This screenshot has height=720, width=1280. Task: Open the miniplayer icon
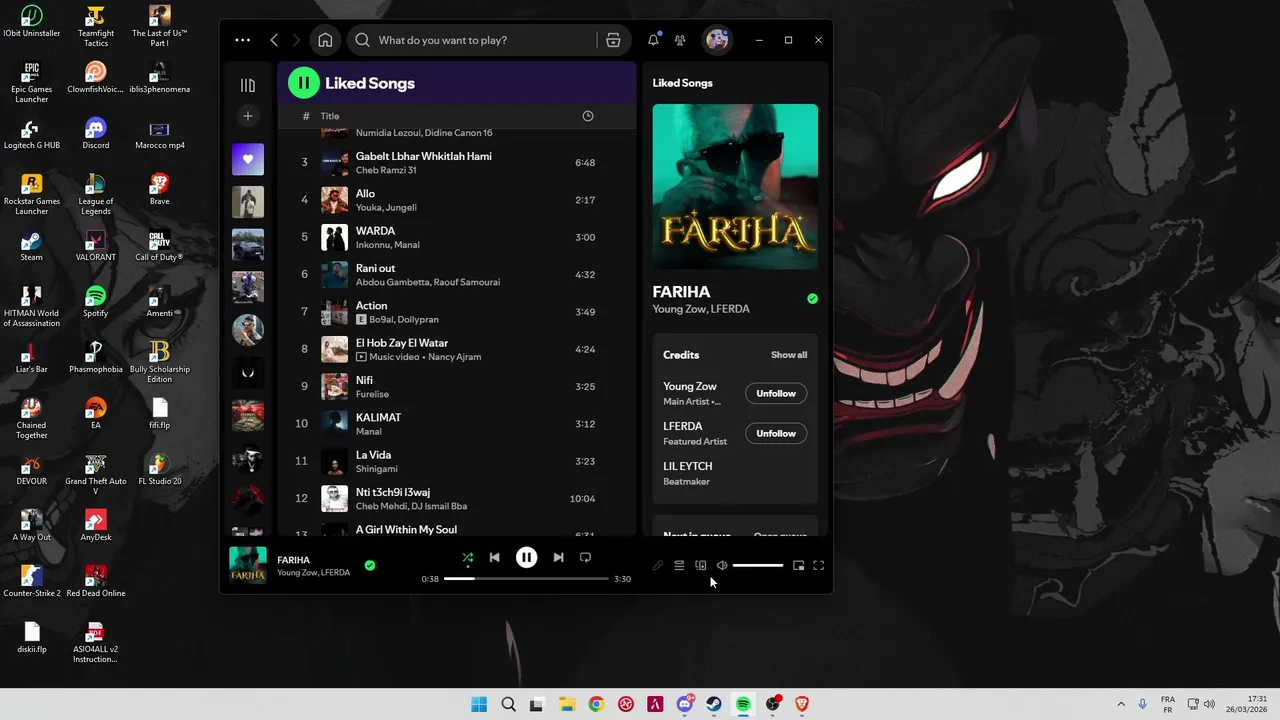(x=798, y=566)
